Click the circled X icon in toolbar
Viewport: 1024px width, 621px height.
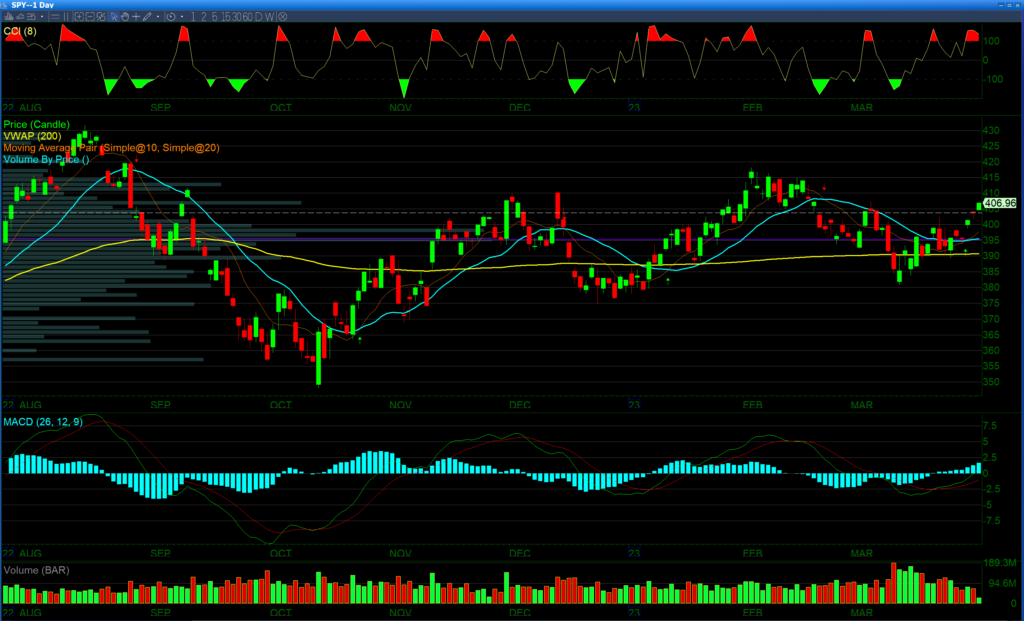click(x=282, y=17)
